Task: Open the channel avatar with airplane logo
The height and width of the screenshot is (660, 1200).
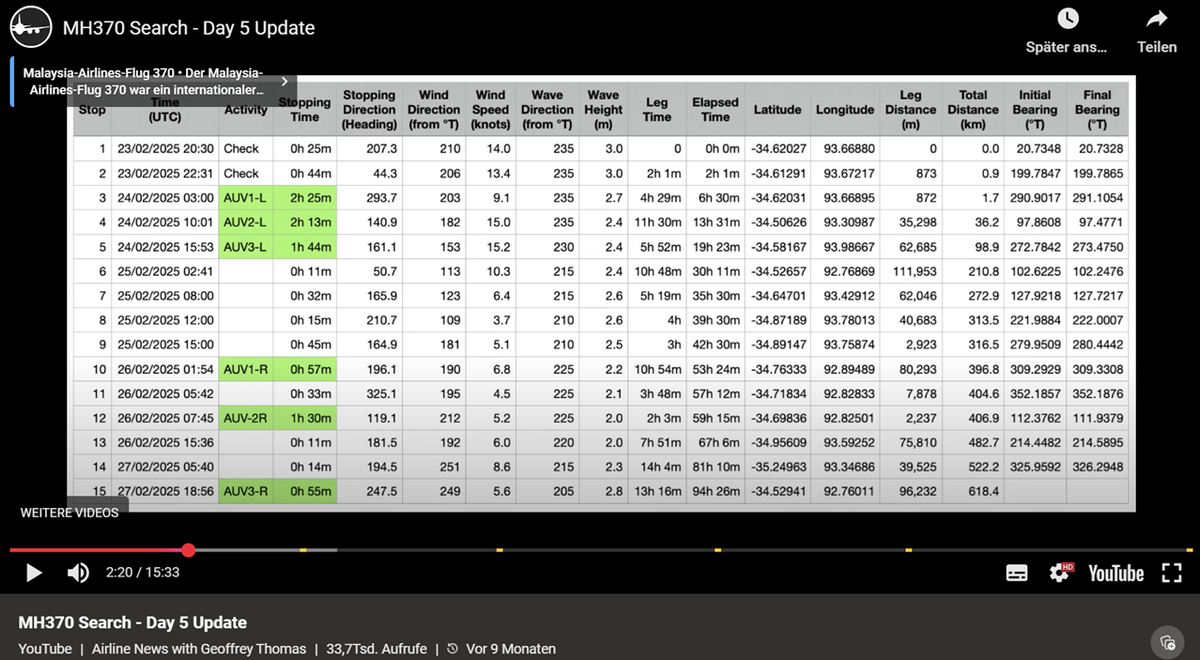Action: click(31, 27)
